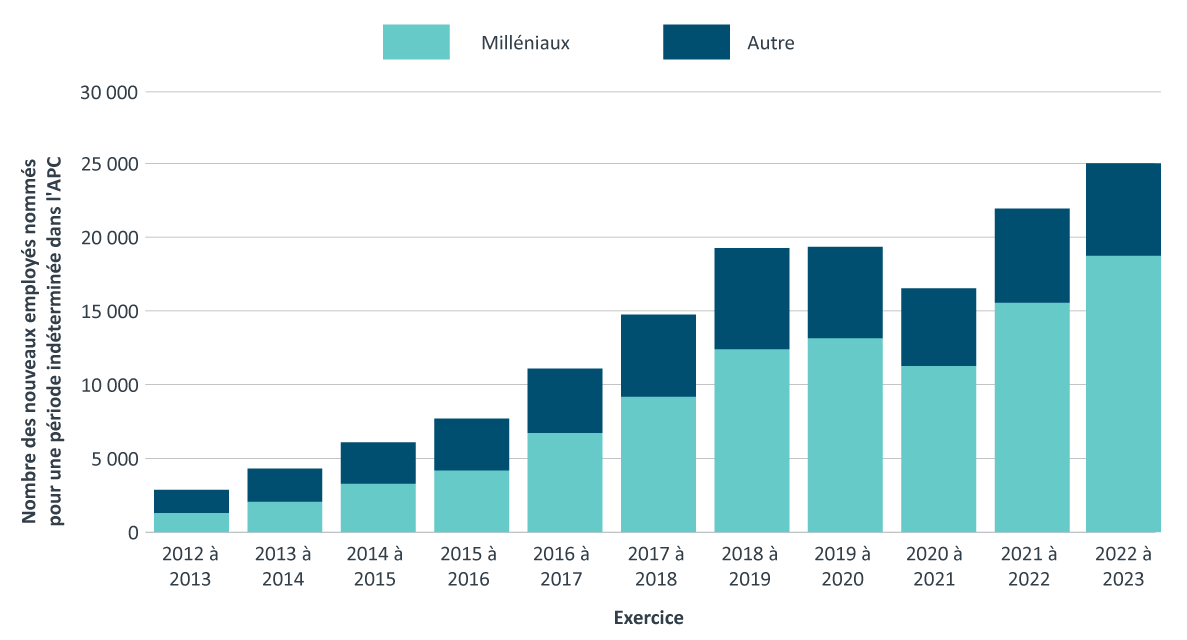Click the Autre bar segment for 2022 à 2023
This screenshot has height=640, width=1187.
pyautogui.click(x=1123, y=209)
